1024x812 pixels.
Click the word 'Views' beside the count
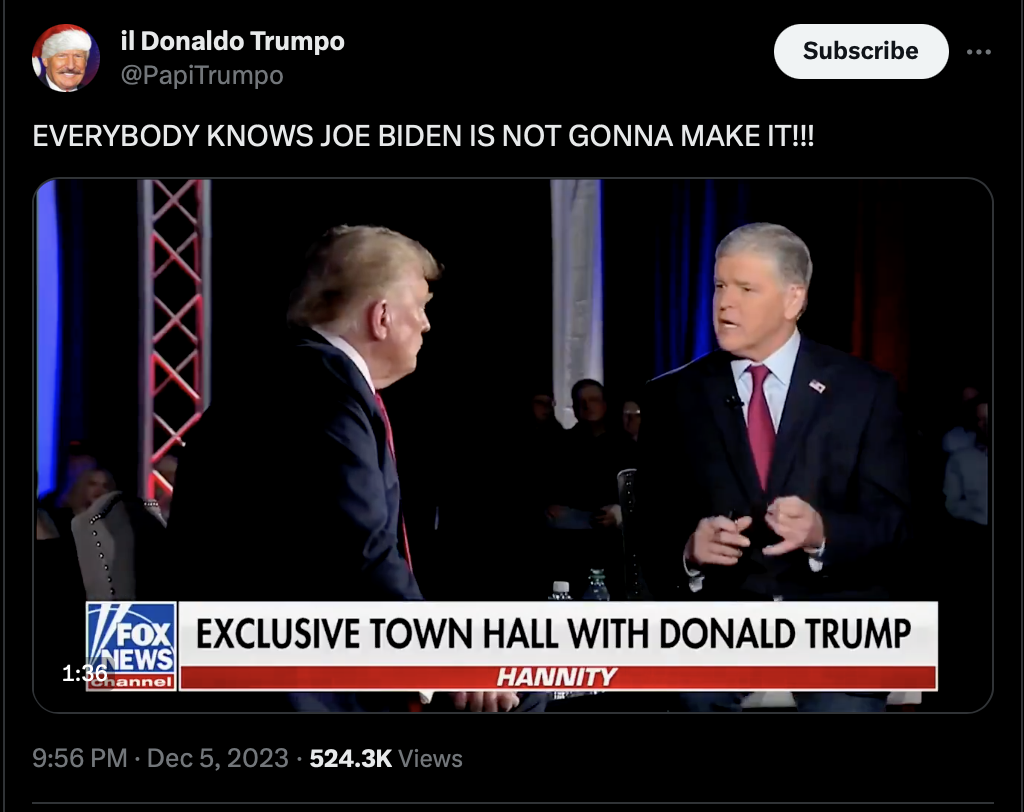click(x=430, y=758)
